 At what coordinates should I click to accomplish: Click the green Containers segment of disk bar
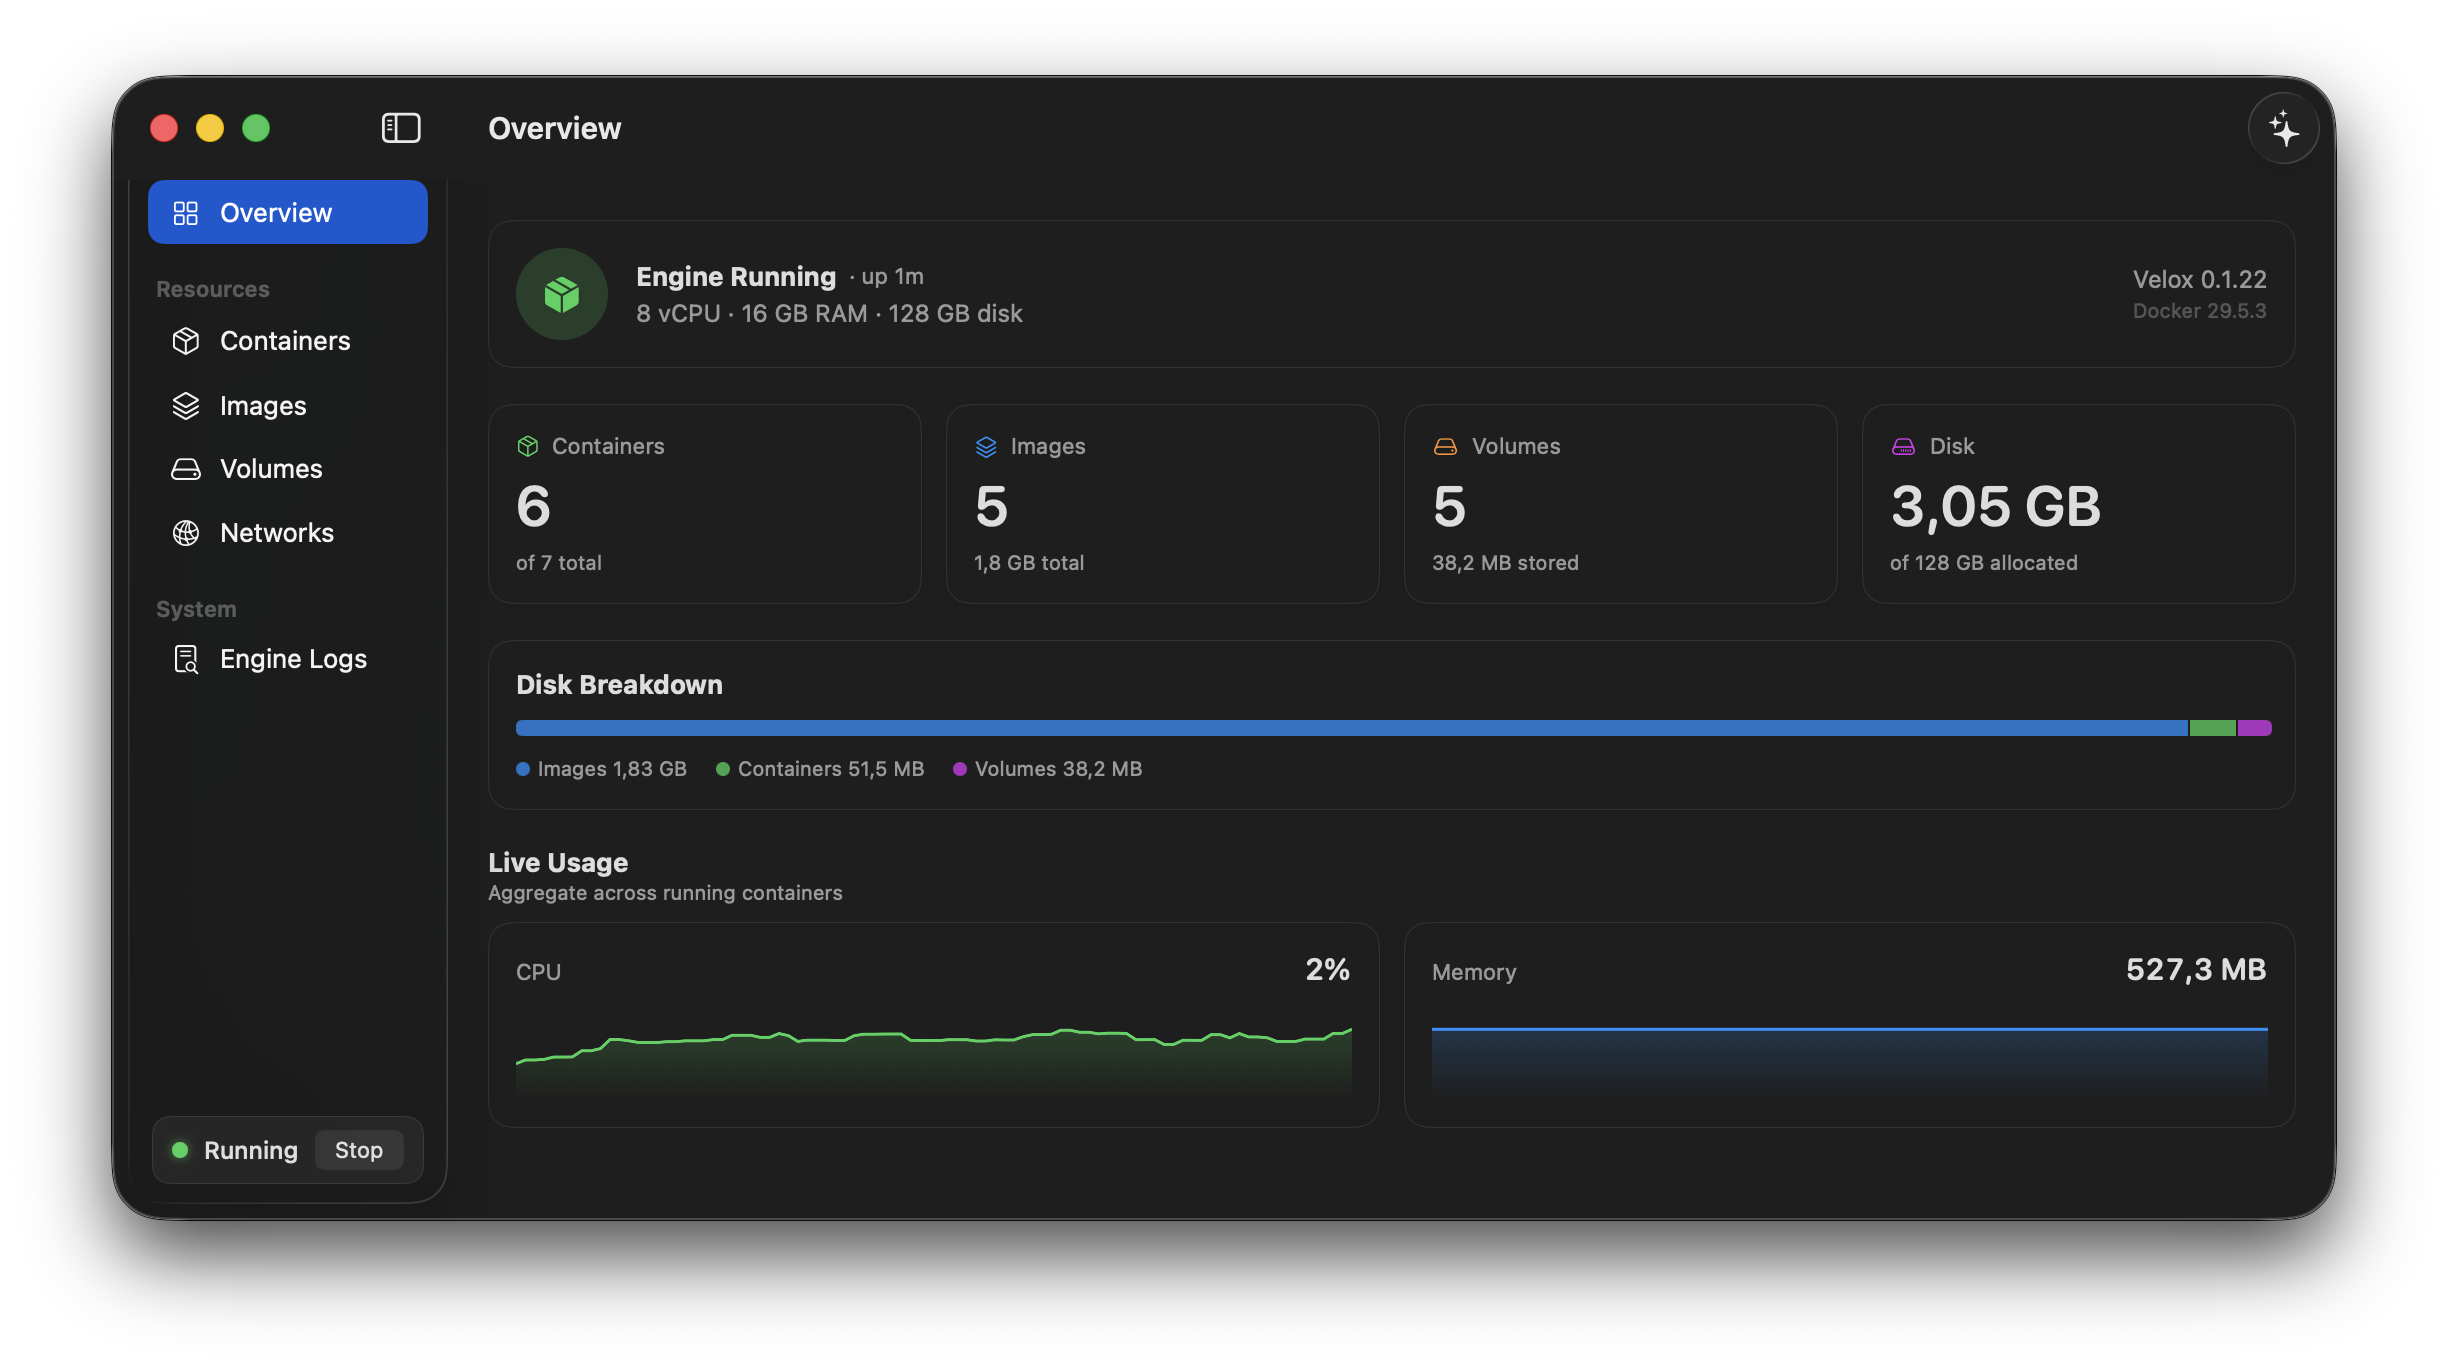[2212, 728]
